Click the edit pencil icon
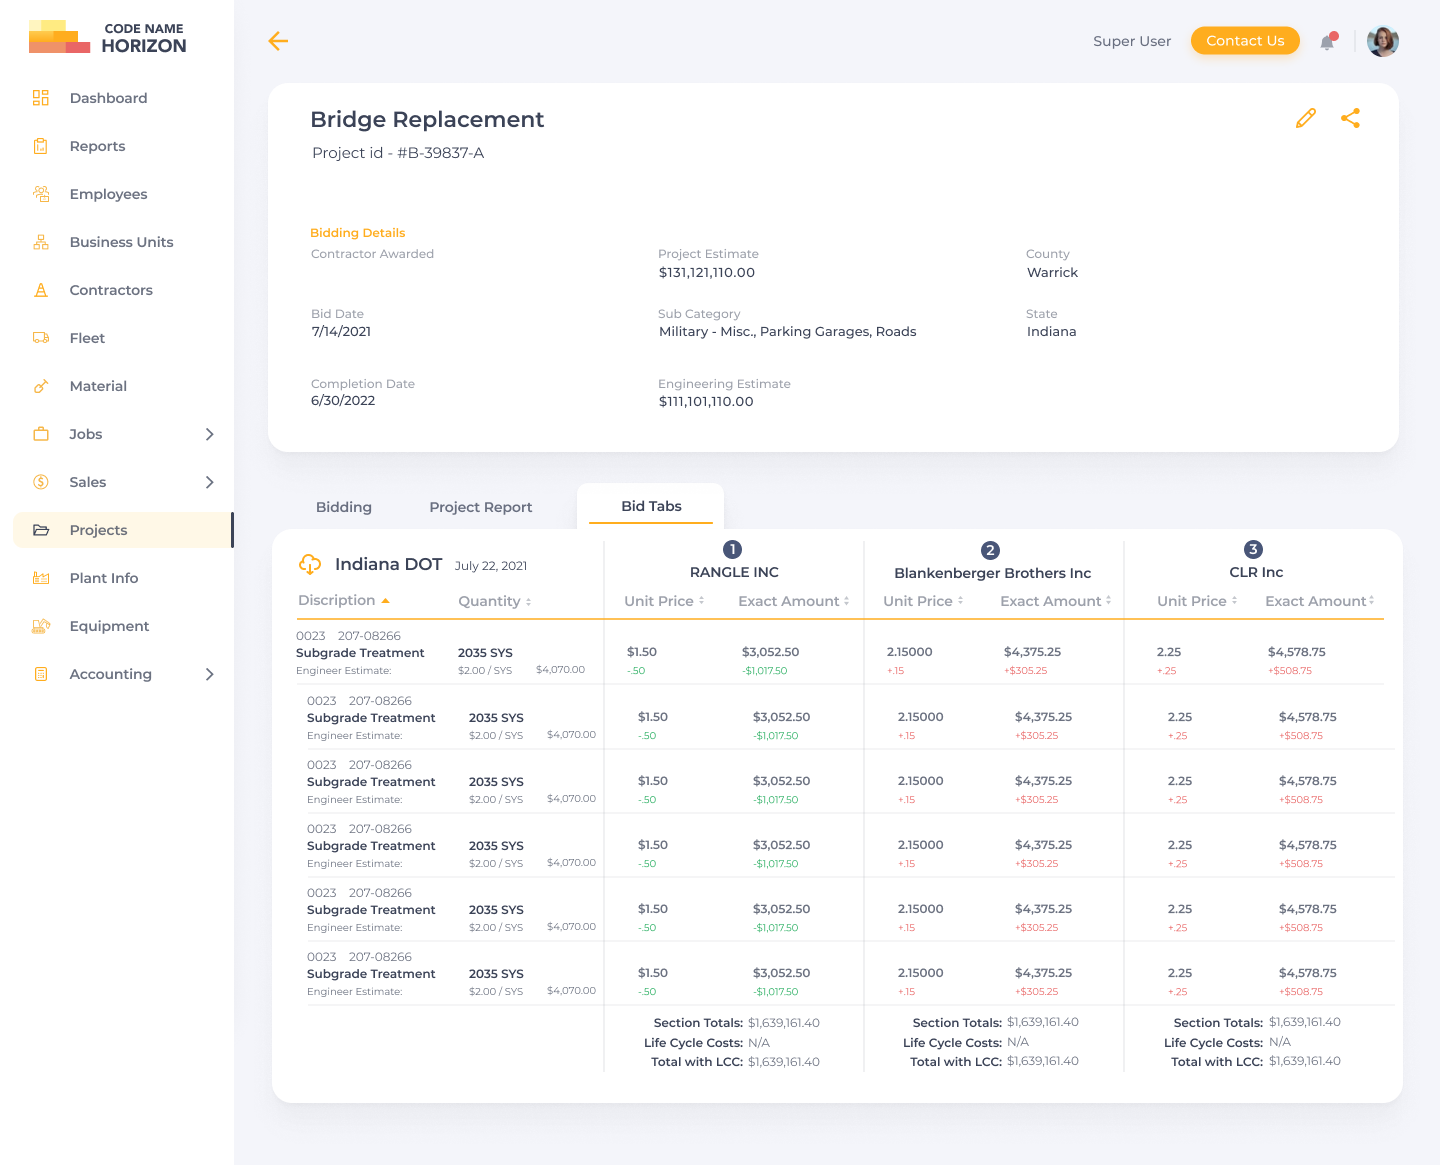 (x=1305, y=119)
